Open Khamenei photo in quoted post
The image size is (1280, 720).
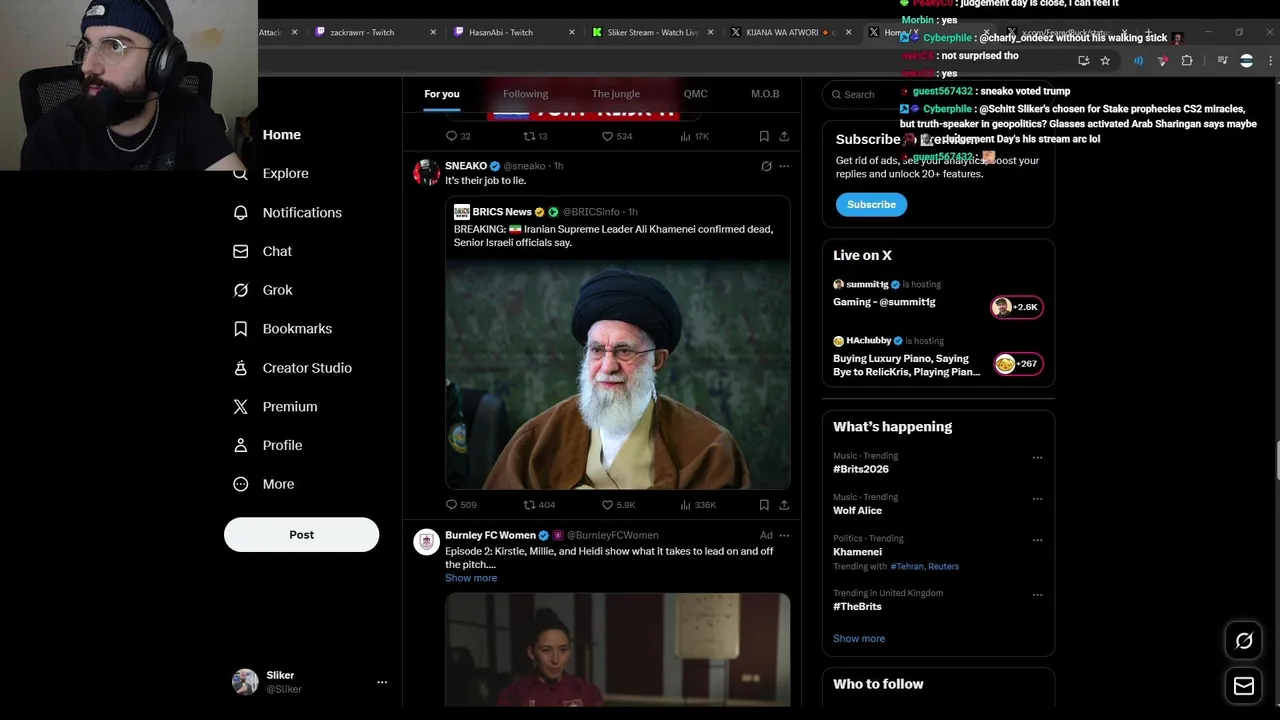[618, 374]
